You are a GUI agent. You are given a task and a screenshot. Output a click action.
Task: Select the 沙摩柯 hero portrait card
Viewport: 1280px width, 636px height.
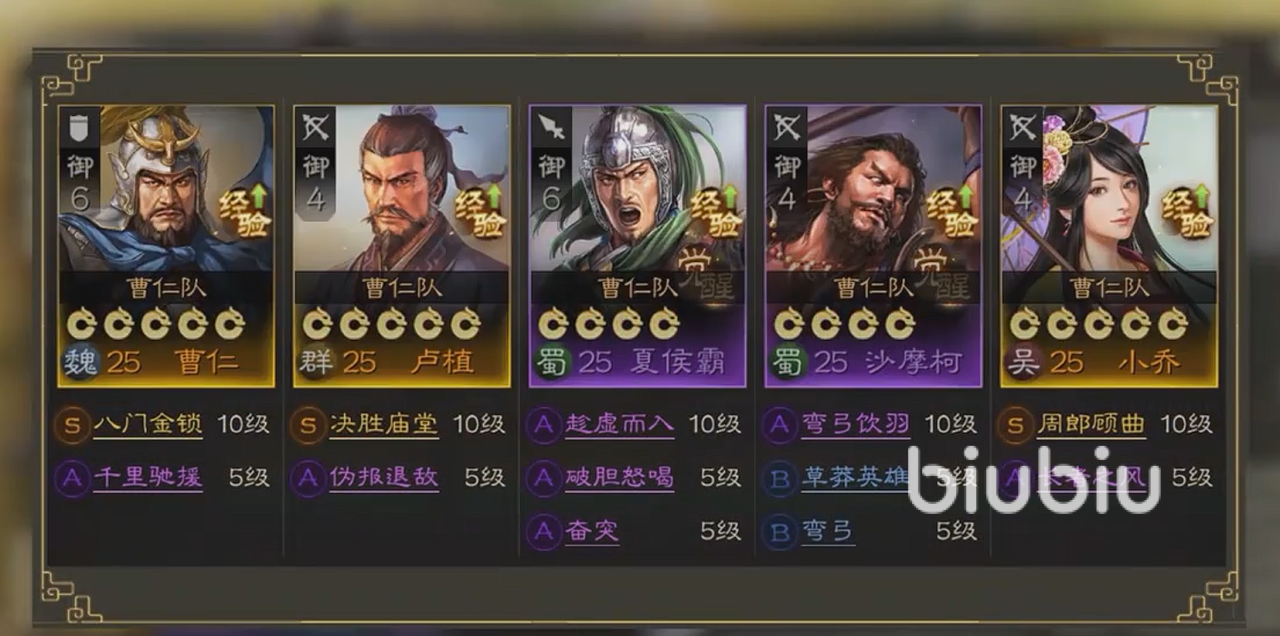click(873, 246)
